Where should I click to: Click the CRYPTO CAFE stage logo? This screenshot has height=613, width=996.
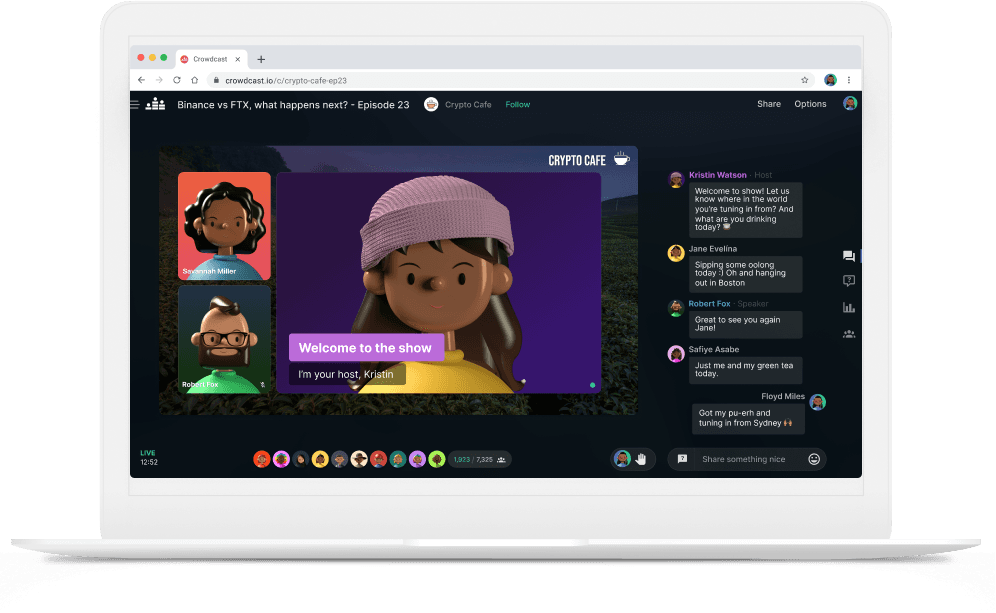pos(589,159)
